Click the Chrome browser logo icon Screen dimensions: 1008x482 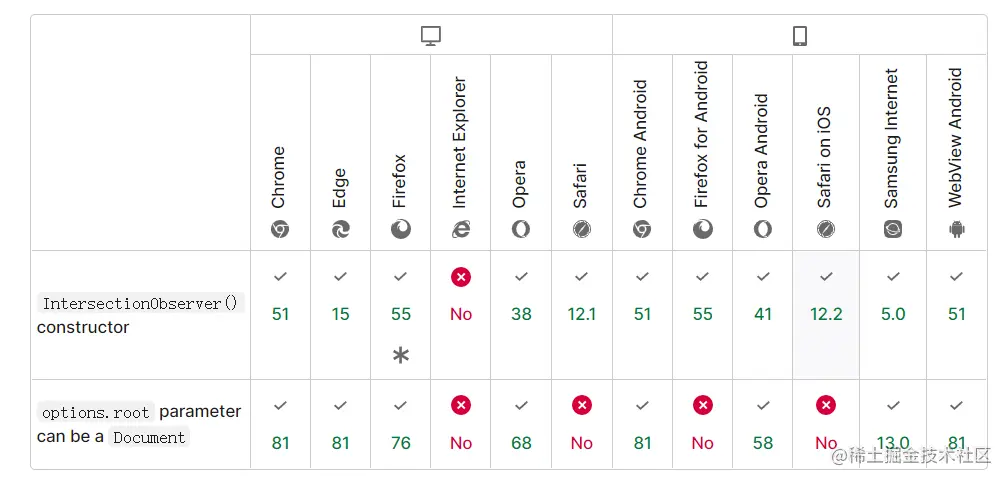[x=280, y=229]
